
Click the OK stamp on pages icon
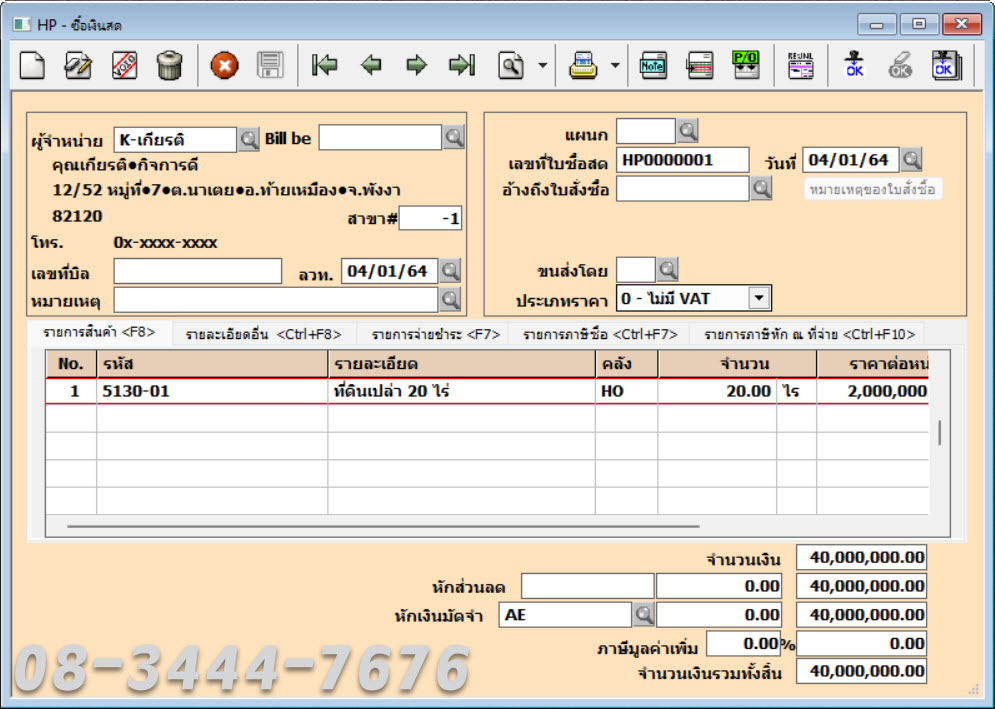coord(946,65)
